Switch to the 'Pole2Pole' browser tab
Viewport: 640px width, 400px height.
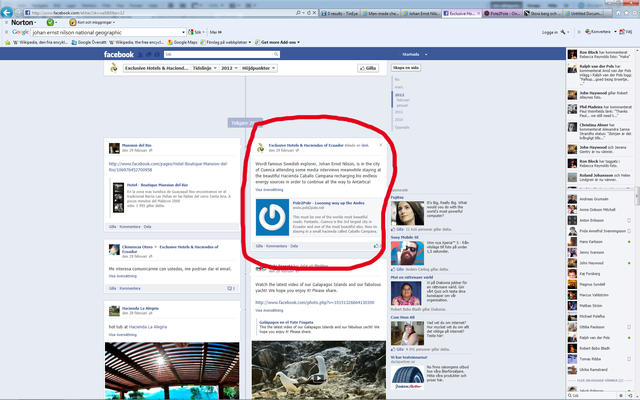502,13
